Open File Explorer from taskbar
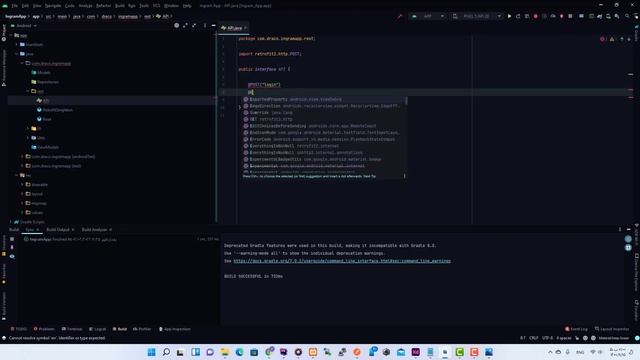Viewport: 640px width, 360px height. [x=224, y=352]
